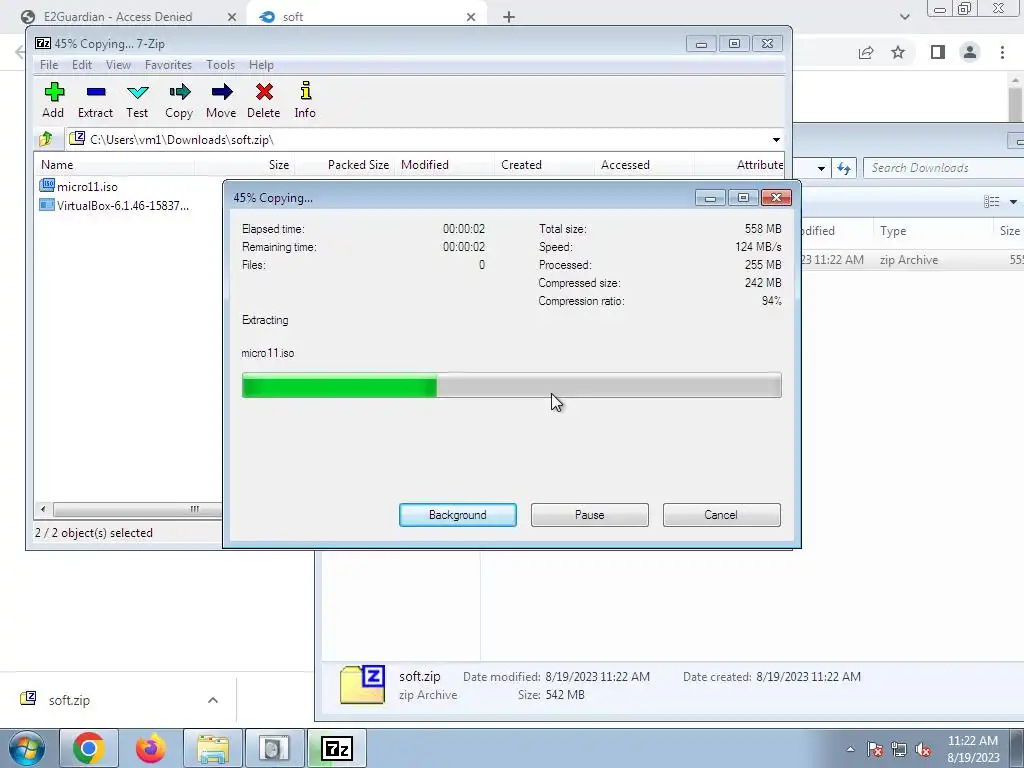
Task: Bookmark this page with the star icon
Action: tap(898, 52)
